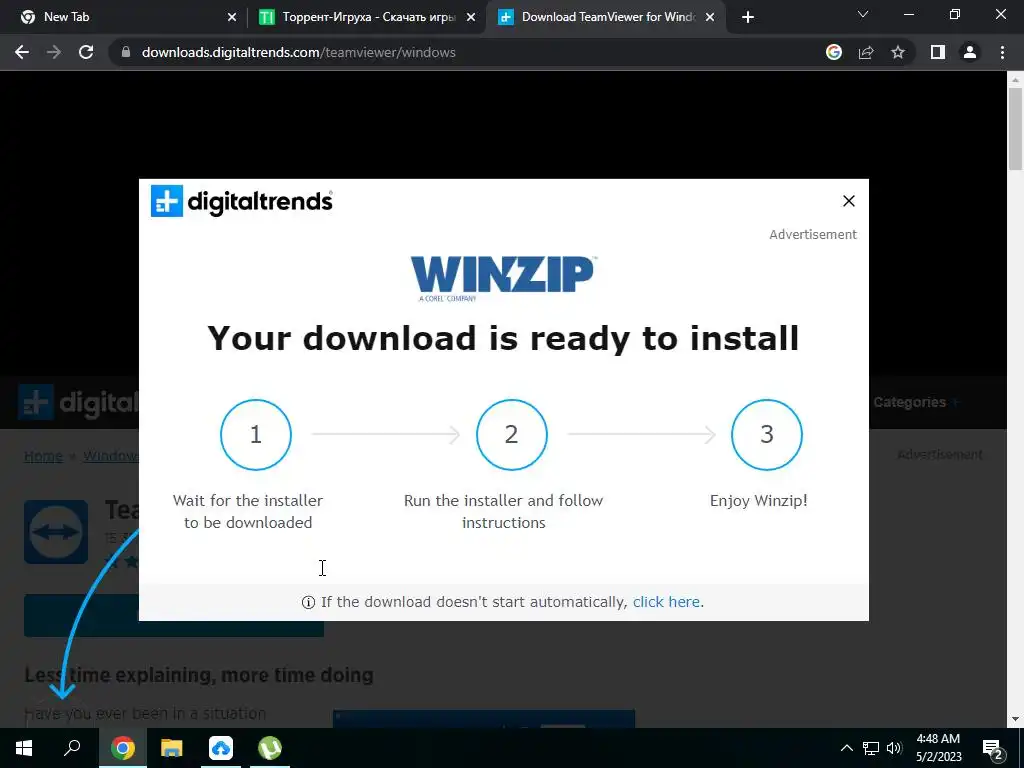
Task: Toggle the browser side panel
Action: 938,52
